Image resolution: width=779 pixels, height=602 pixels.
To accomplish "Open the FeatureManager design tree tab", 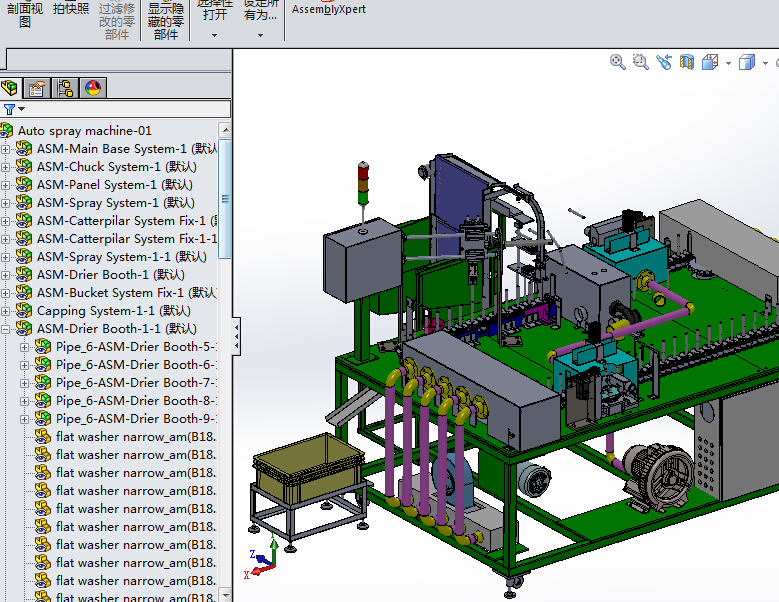I will [9, 89].
